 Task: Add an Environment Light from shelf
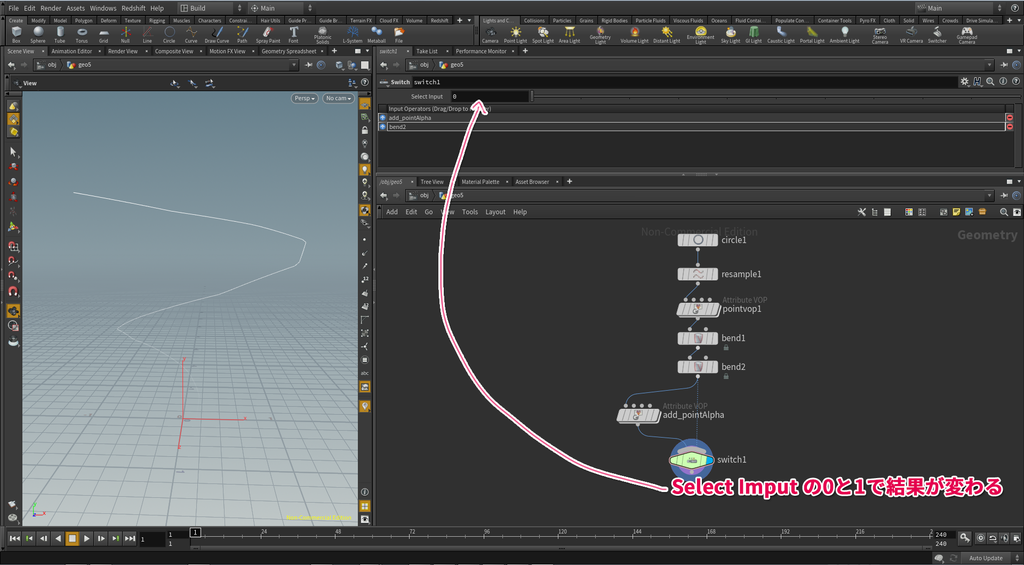[701, 35]
